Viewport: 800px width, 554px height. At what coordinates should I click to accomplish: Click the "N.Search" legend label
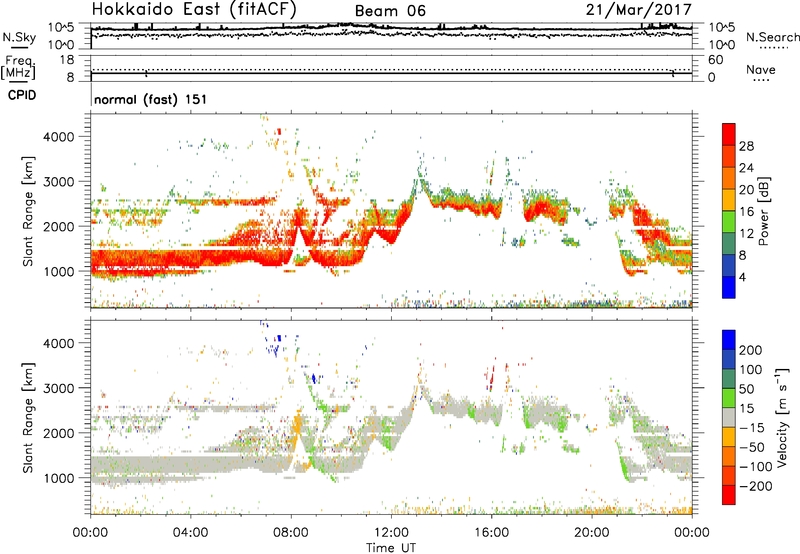[772, 37]
